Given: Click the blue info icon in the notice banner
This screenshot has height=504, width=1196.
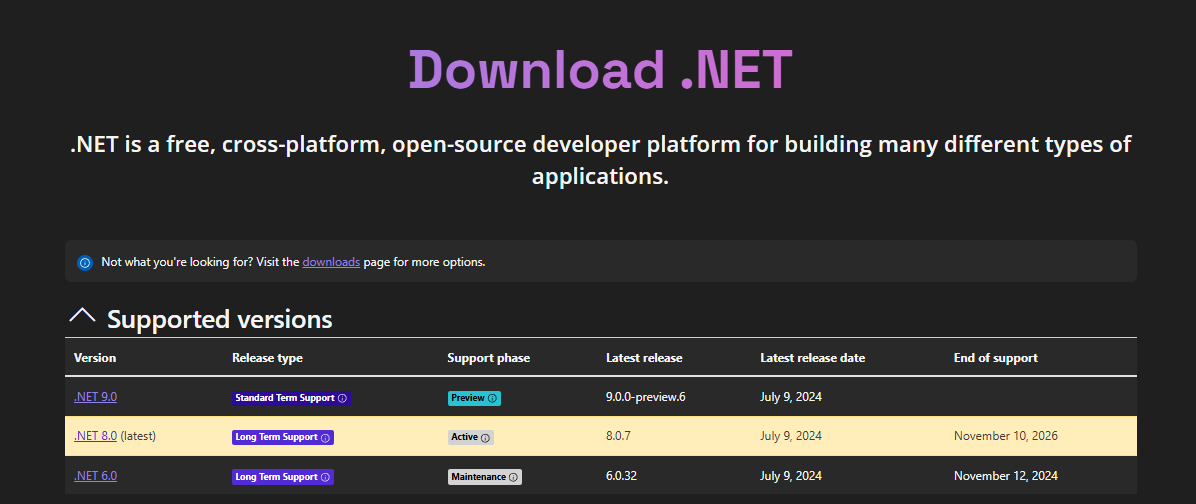Looking at the screenshot, I should click(85, 262).
